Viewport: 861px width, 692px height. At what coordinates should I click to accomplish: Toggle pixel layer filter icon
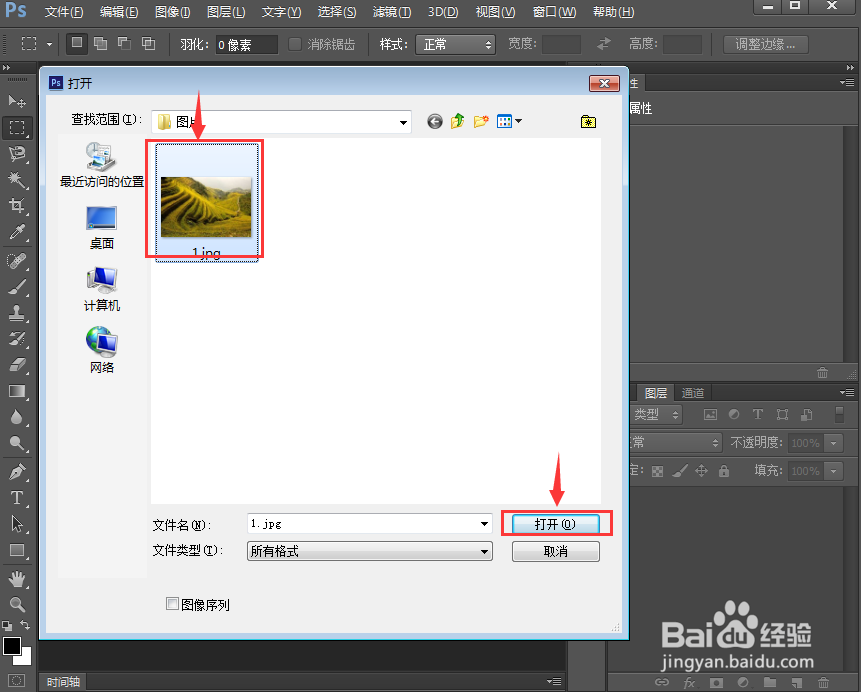[x=710, y=415]
